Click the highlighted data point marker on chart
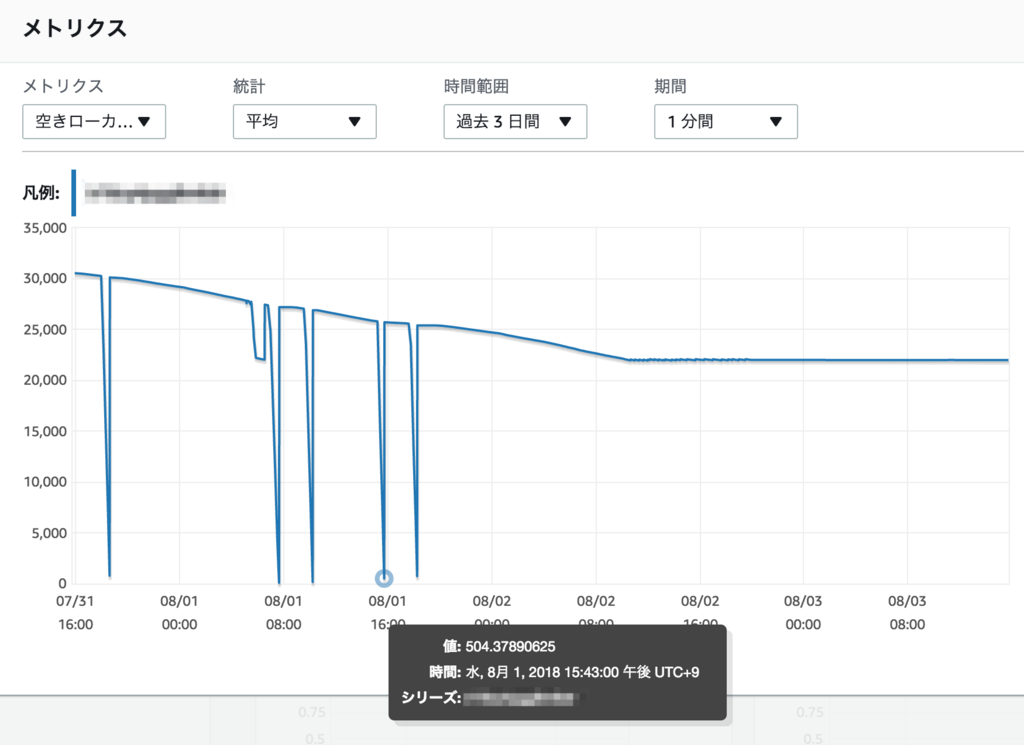This screenshot has width=1024, height=745. tap(384, 579)
